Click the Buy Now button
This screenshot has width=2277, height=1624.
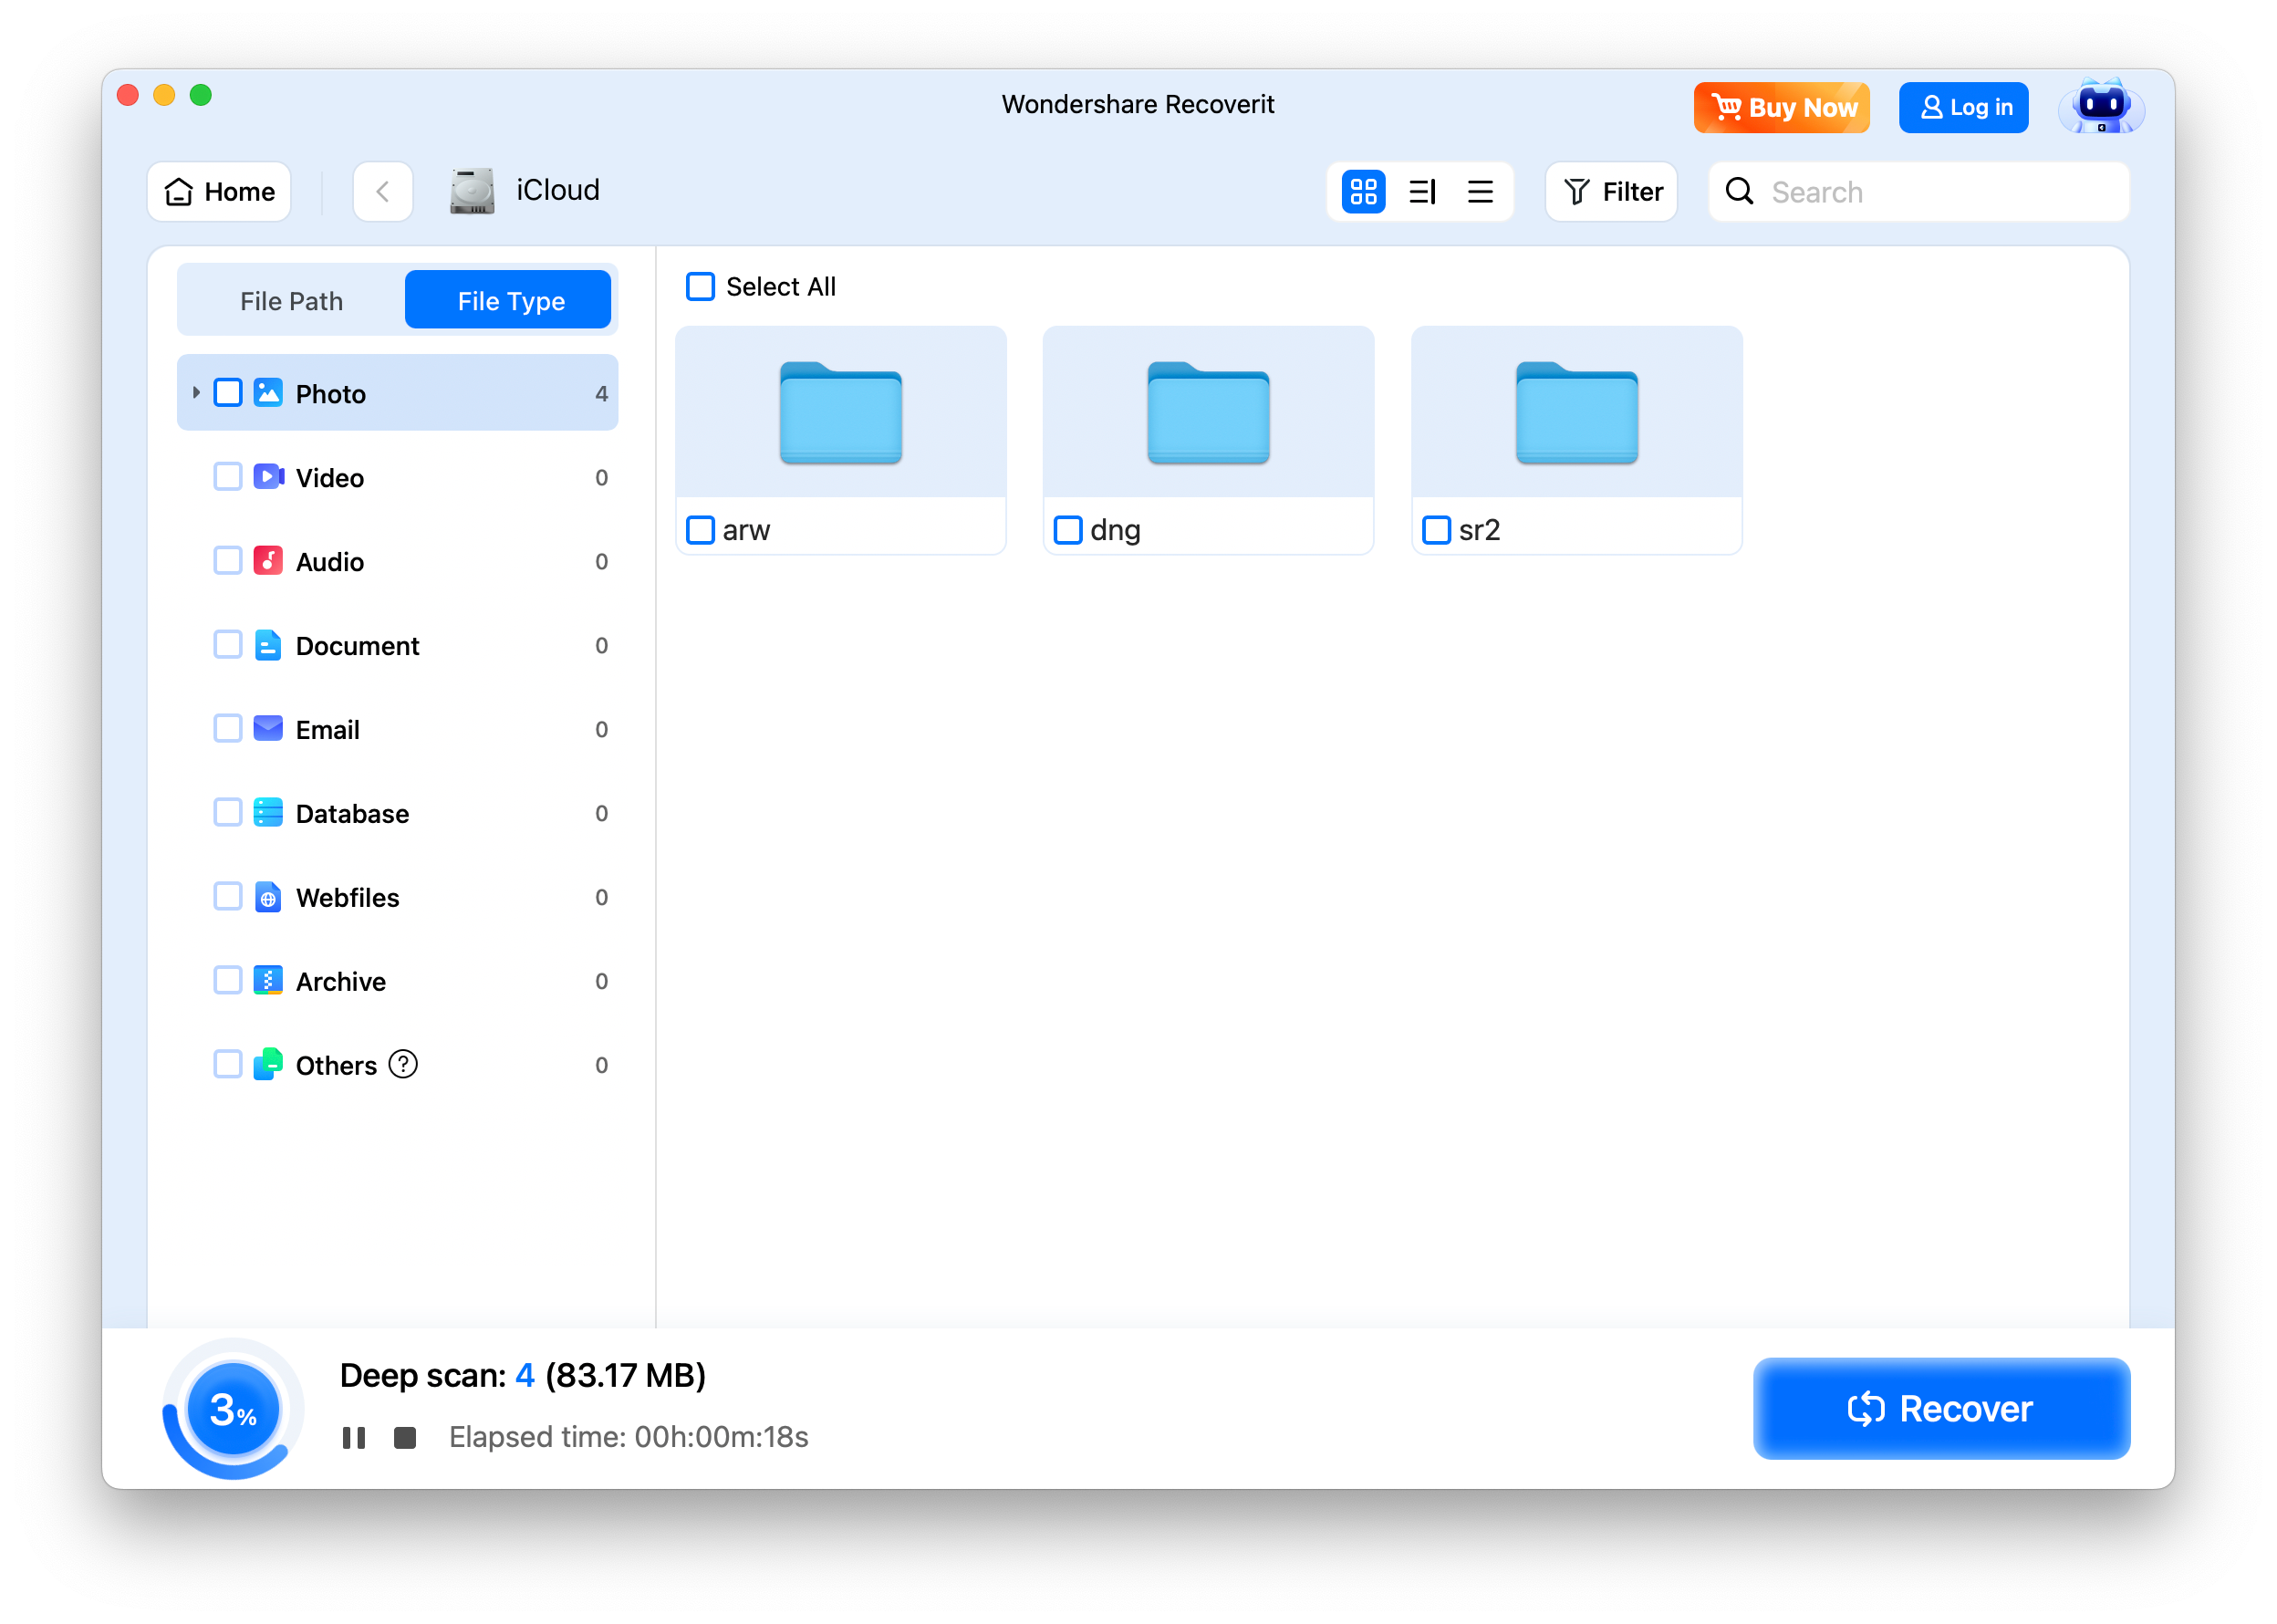pos(1783,107)
